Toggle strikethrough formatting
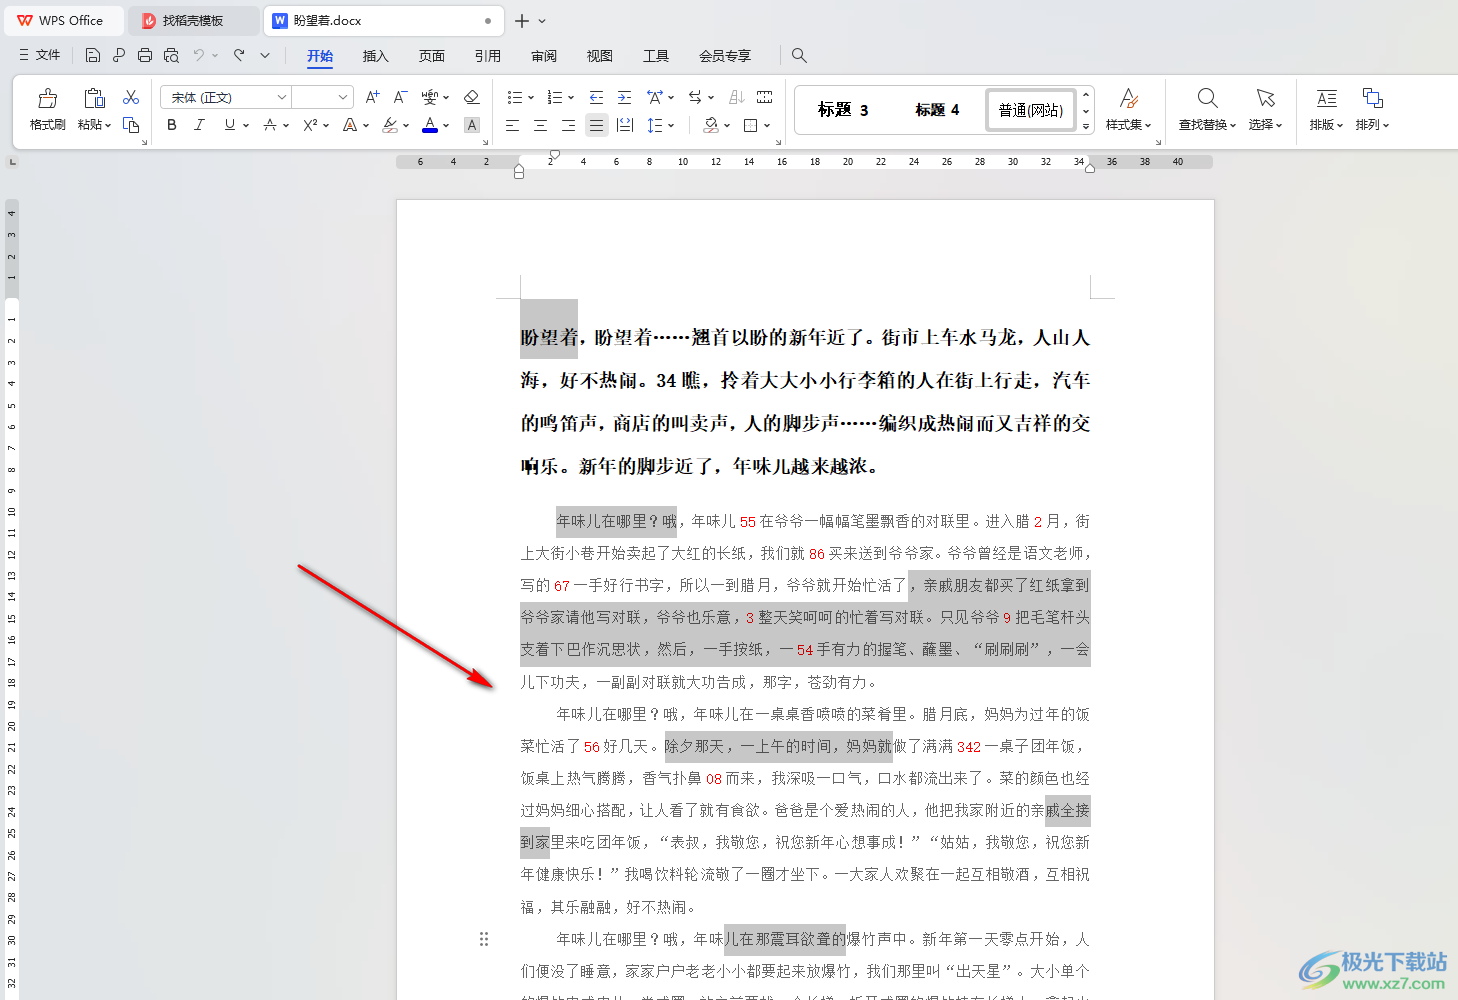The image size is (1458, 1000). pos(270,125)
